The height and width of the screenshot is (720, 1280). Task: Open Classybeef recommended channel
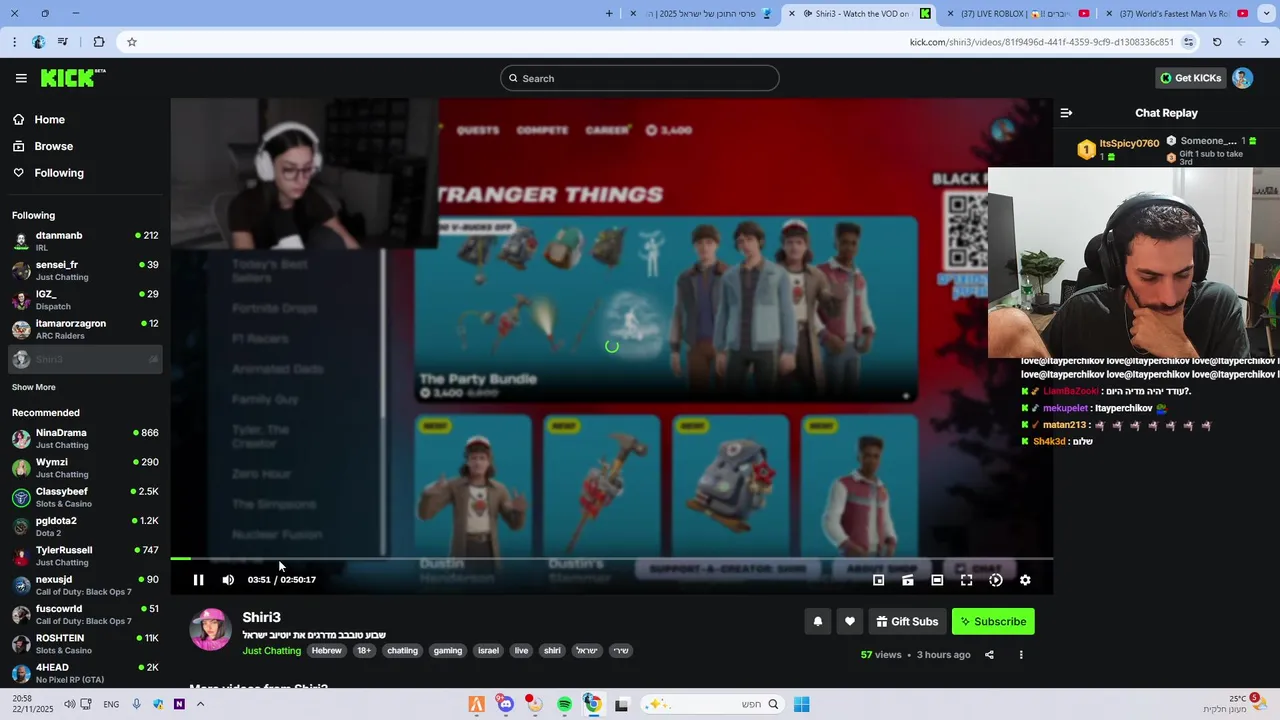pyautogui.click(x=85, y=497)
